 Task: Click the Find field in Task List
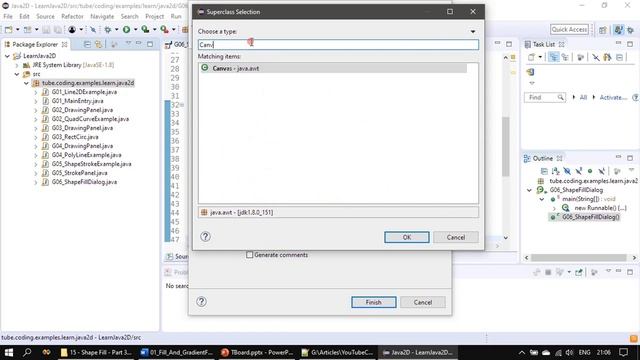[544, 97]
